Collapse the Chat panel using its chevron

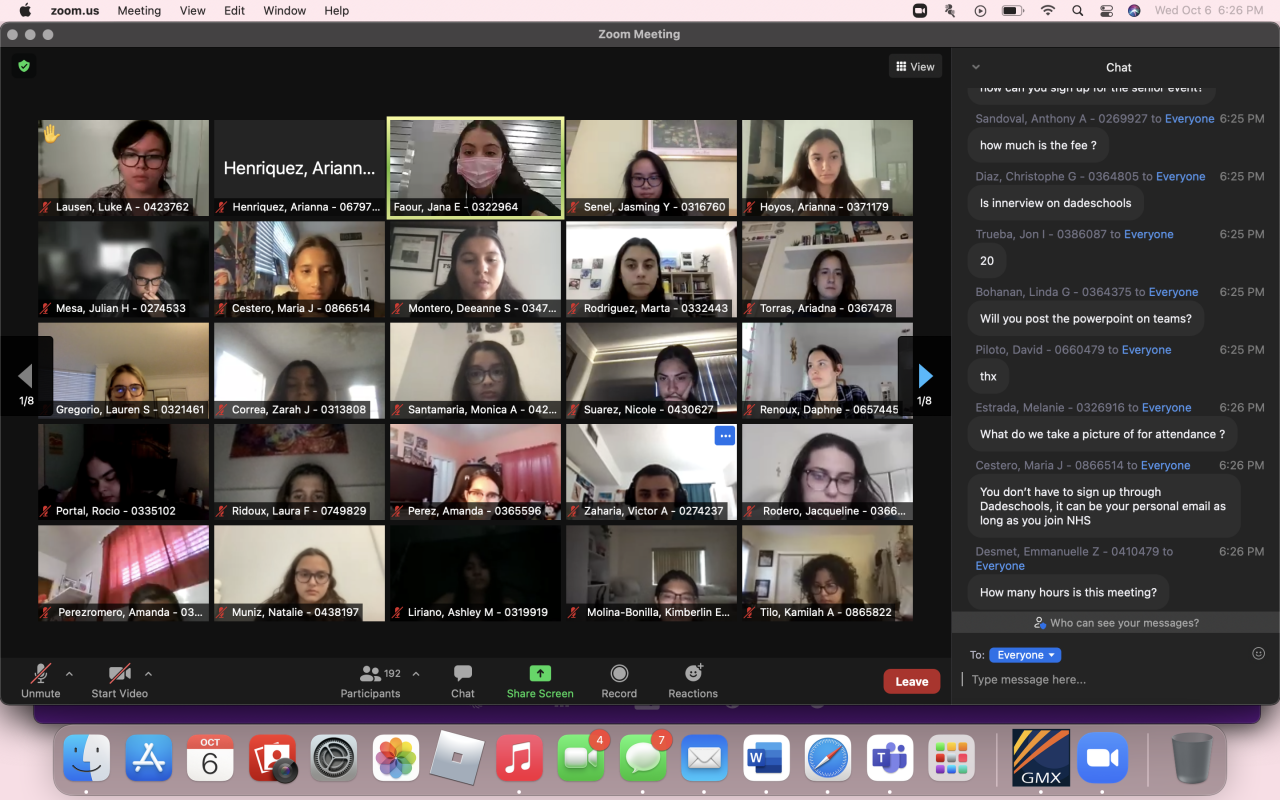(976, 67)
